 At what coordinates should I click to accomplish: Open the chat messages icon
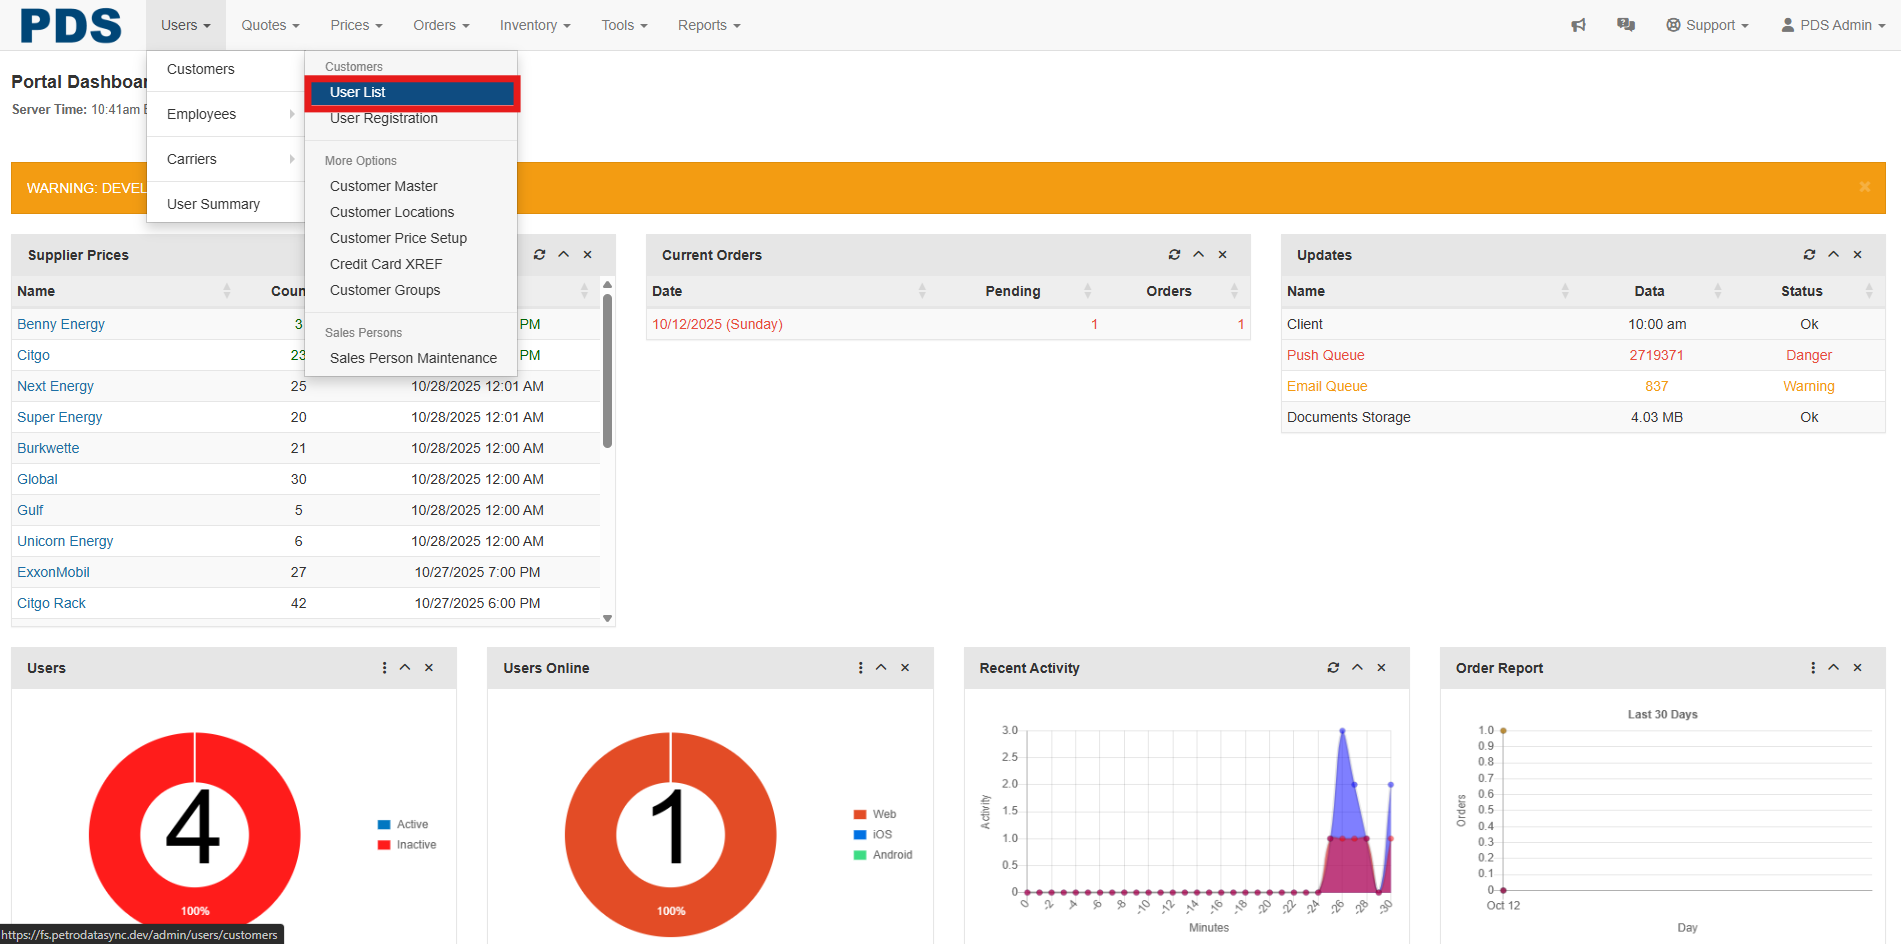[1626, 25]
